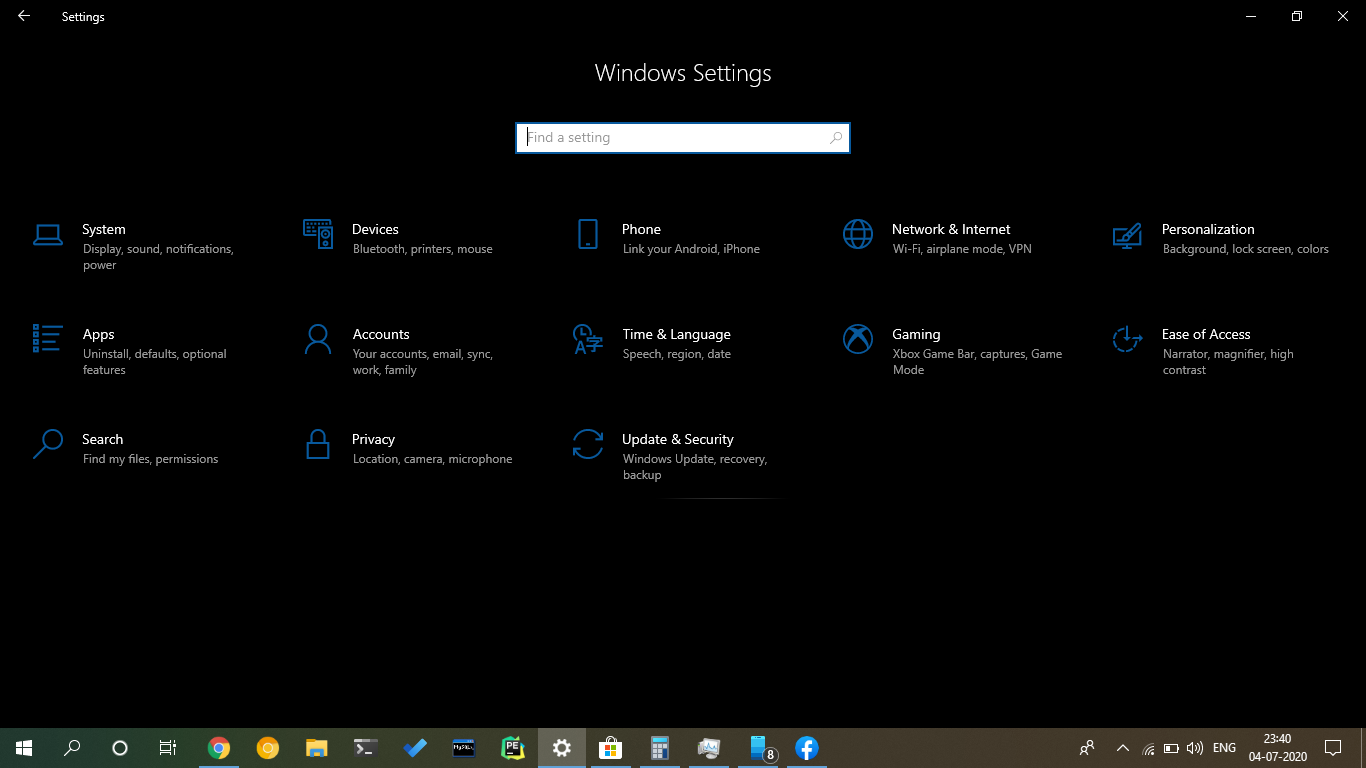The height and width of the screenshot is (768, 1366).
Task: Open Accounts person icon
Action: [318, 339]
